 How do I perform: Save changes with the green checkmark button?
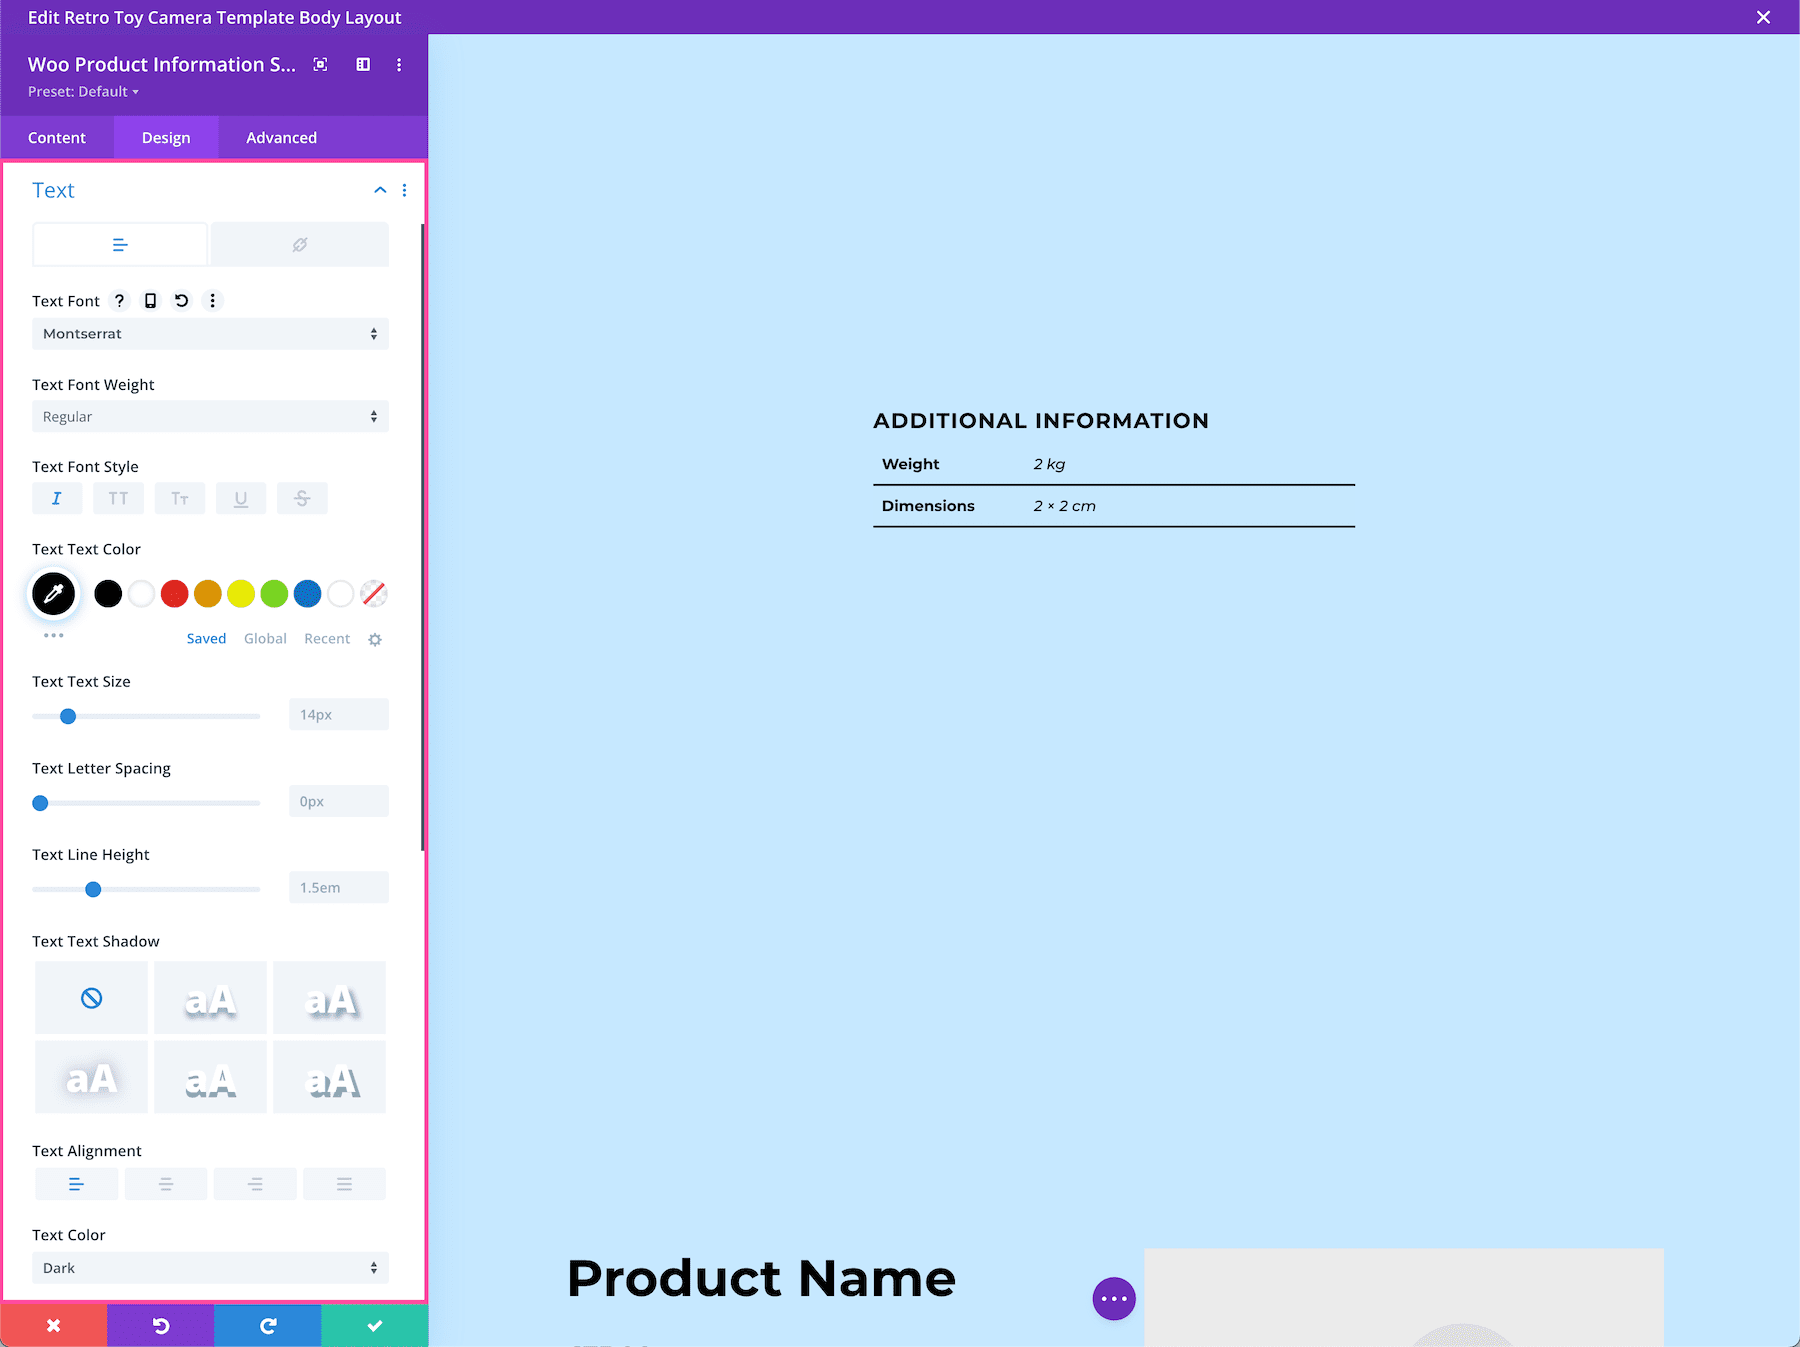(x=374, y=1325)
